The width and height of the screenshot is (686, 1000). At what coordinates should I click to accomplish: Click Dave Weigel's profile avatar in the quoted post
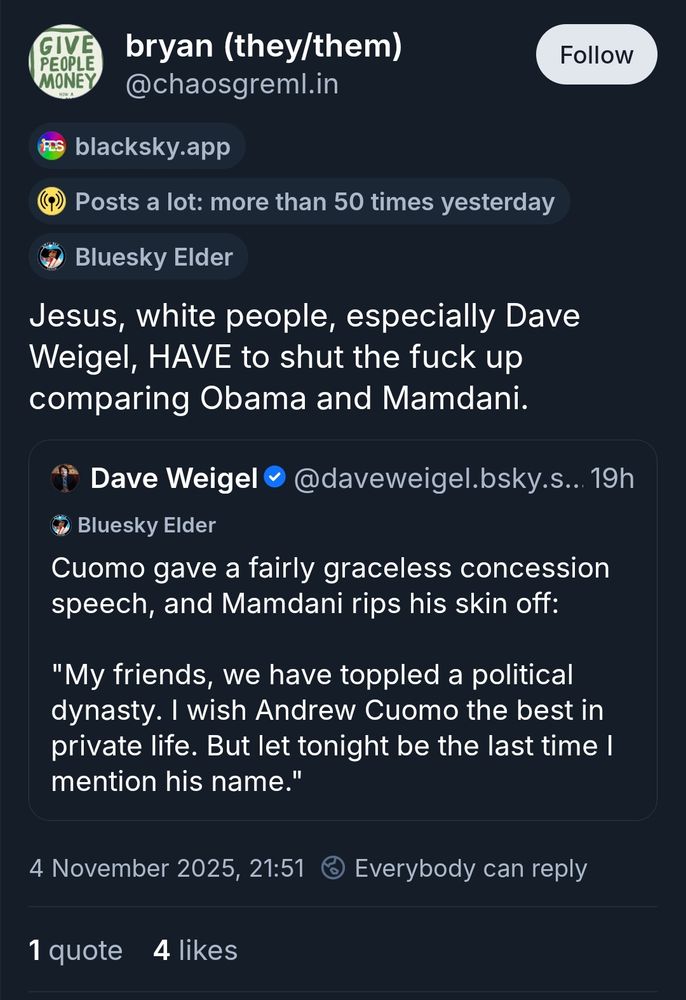(x=63, y=478)
